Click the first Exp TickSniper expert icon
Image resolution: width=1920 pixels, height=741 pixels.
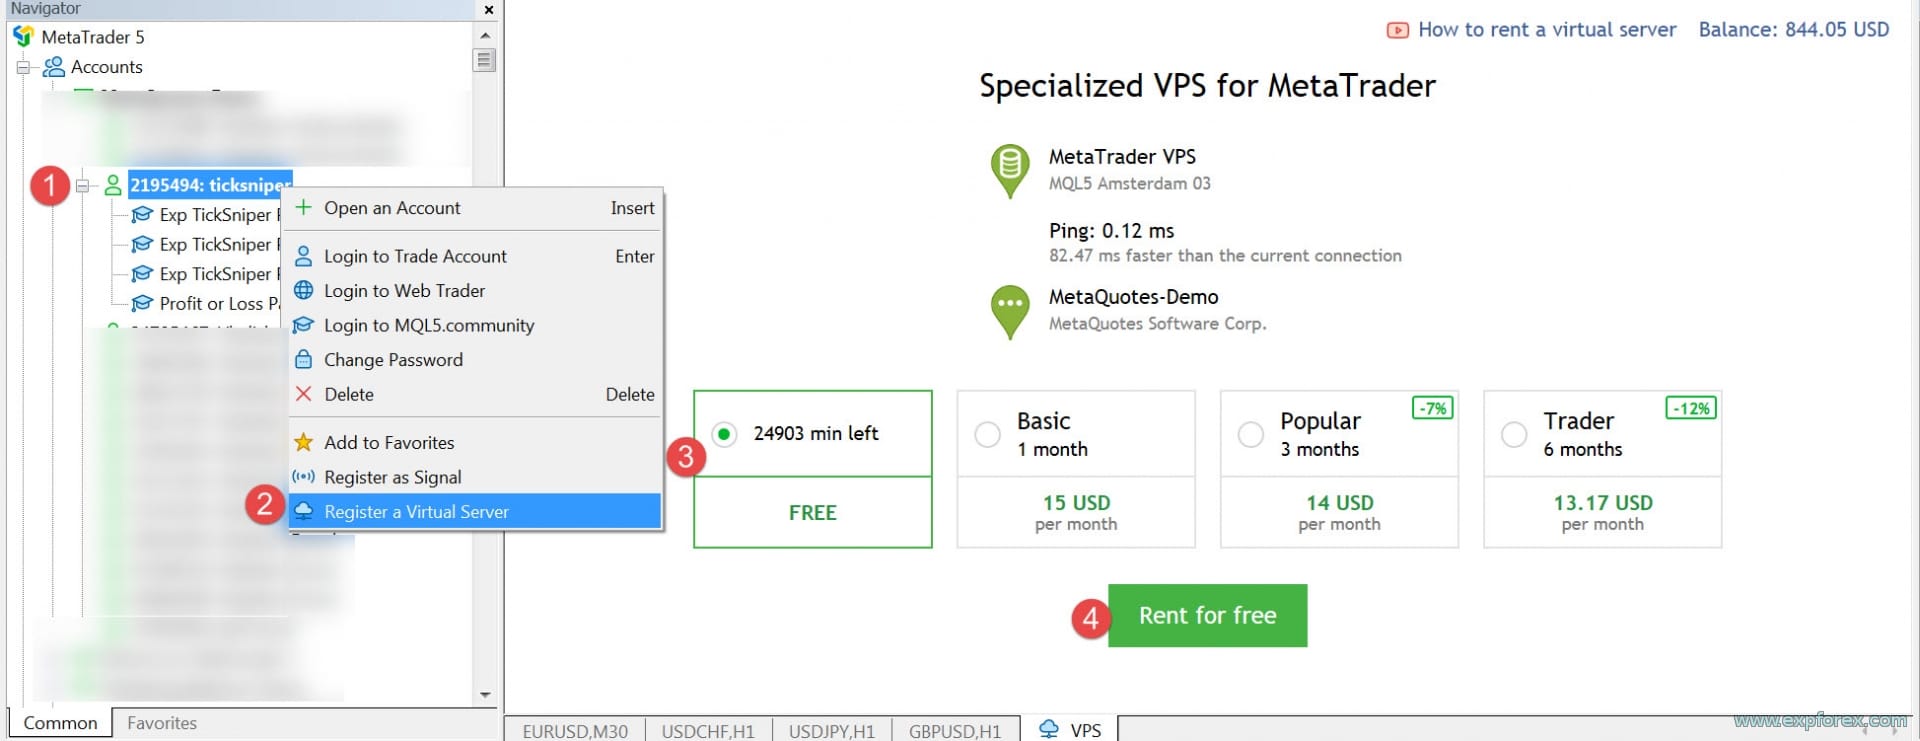pos(143,215)
